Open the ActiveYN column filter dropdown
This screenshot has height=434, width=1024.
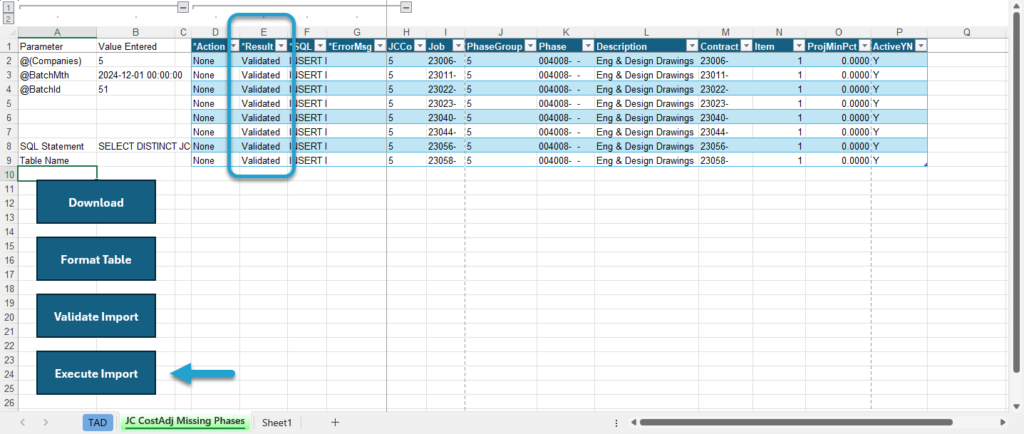pos(921,46)
